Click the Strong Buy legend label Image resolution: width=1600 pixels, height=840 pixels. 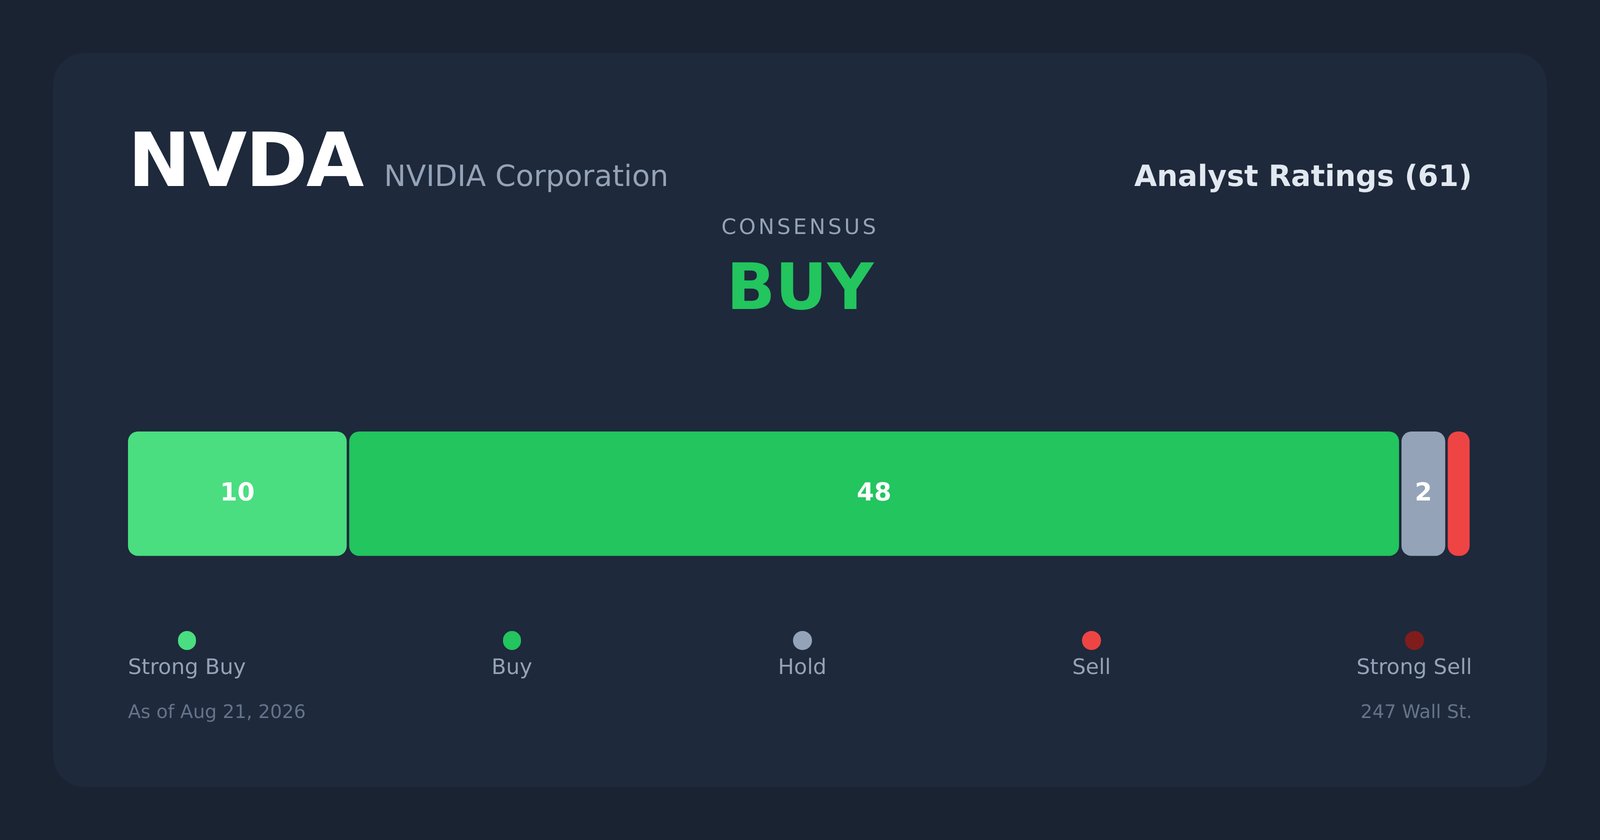187,667
